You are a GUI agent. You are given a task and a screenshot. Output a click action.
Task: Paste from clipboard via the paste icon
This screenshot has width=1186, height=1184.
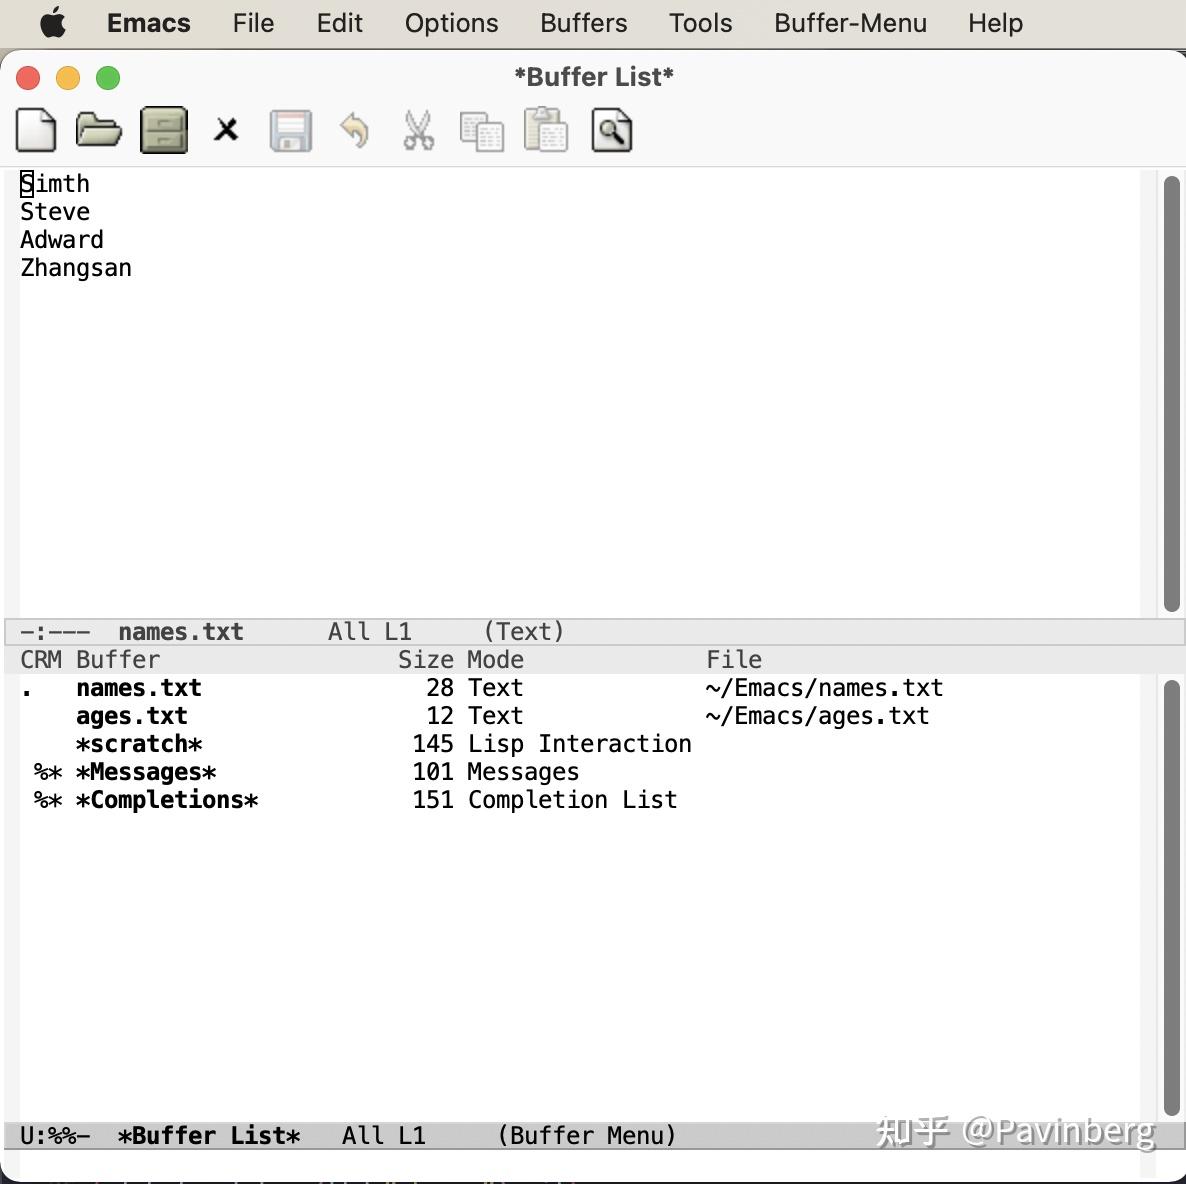click(546, 130)
